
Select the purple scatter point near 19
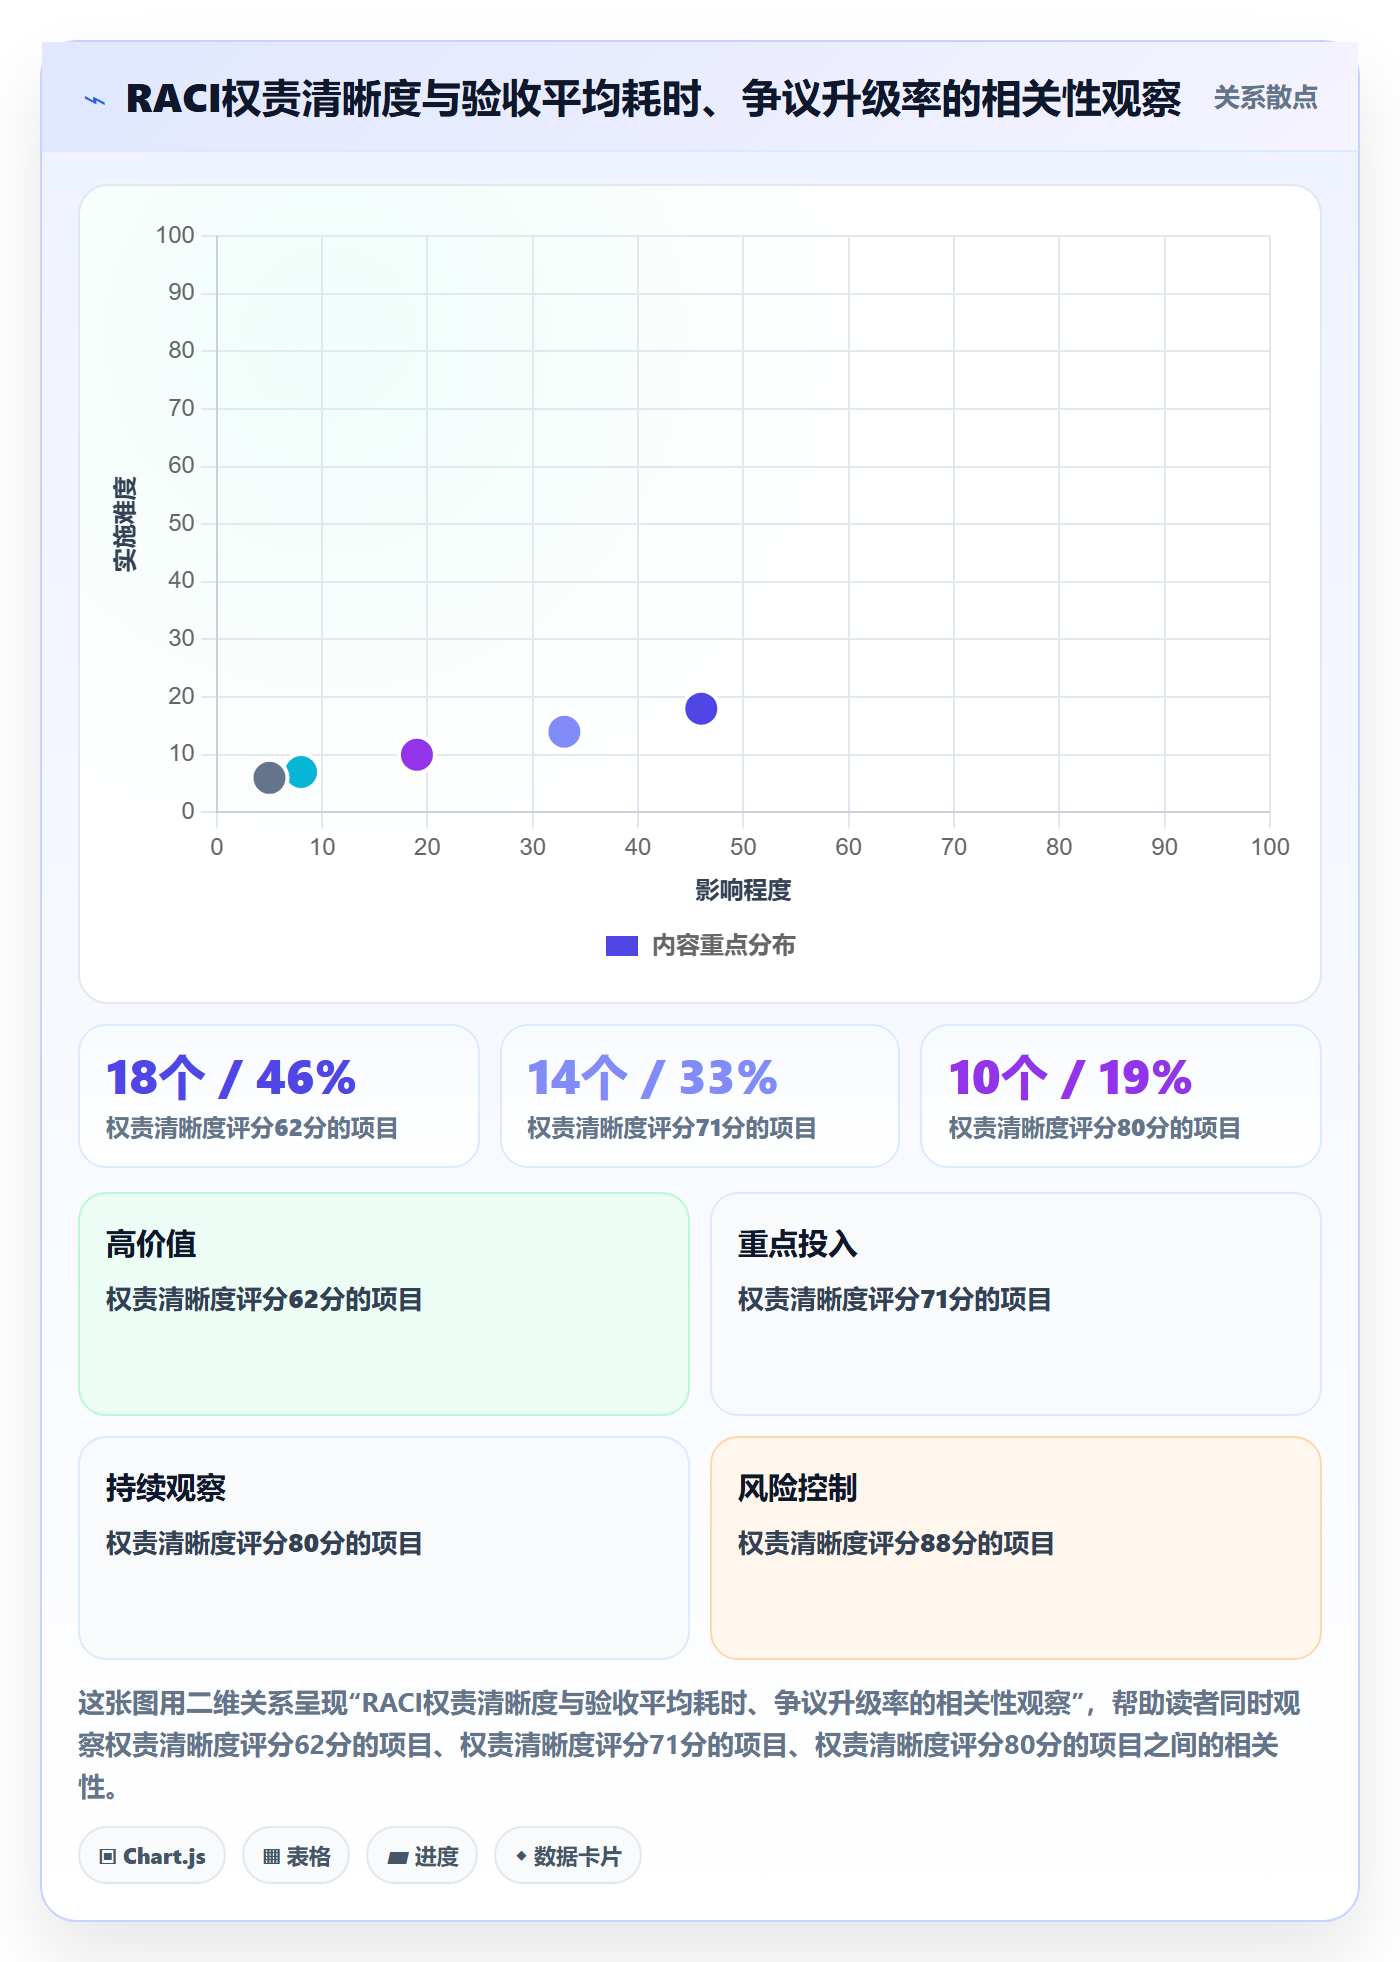tap(417, 754)
